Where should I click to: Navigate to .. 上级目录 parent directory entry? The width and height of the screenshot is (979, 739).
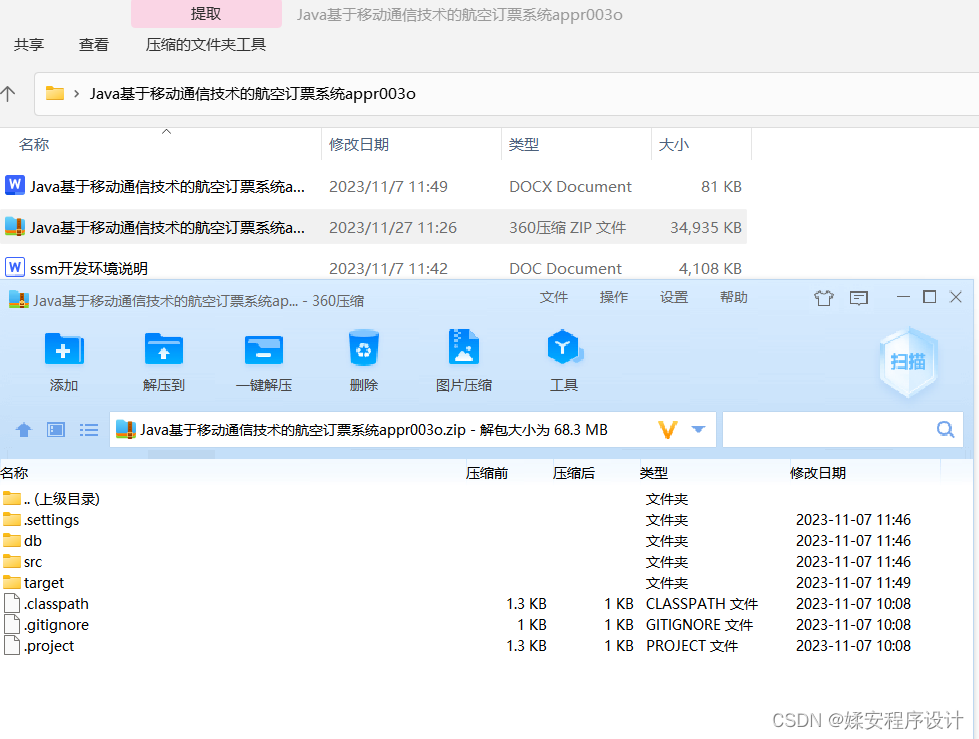(60, 498)
